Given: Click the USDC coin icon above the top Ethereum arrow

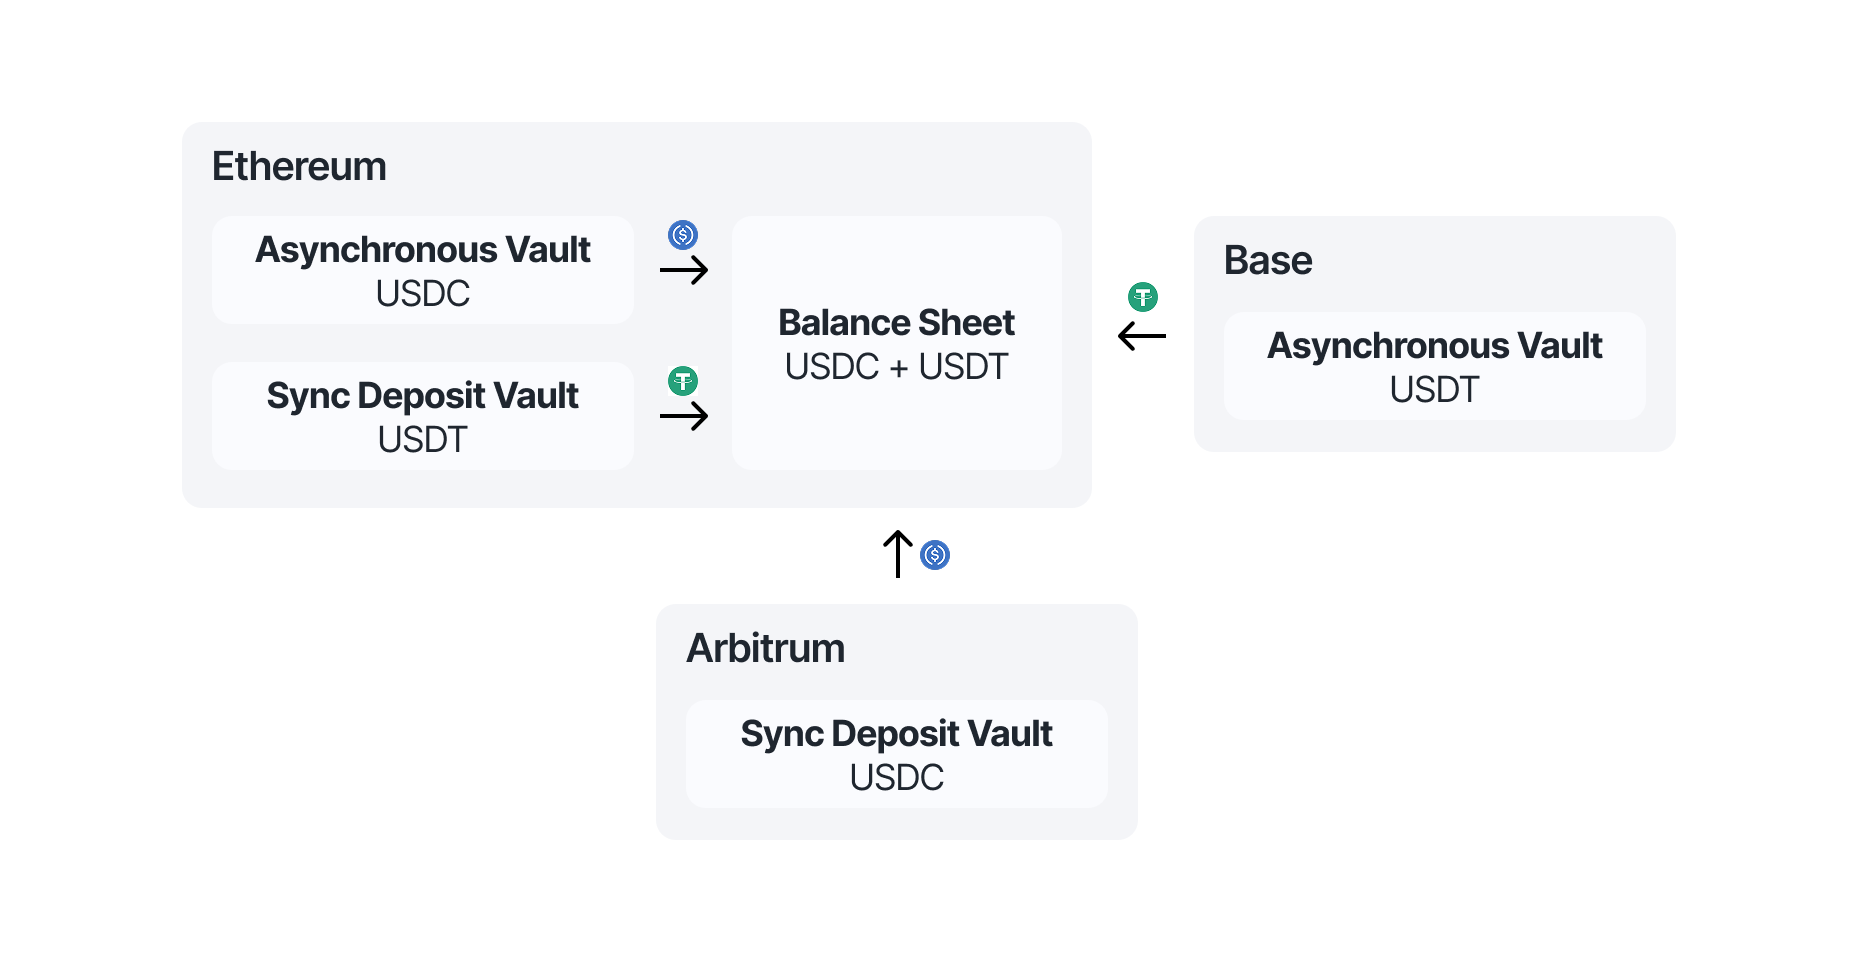Looking at the screenshot, I should click(683, 235).
